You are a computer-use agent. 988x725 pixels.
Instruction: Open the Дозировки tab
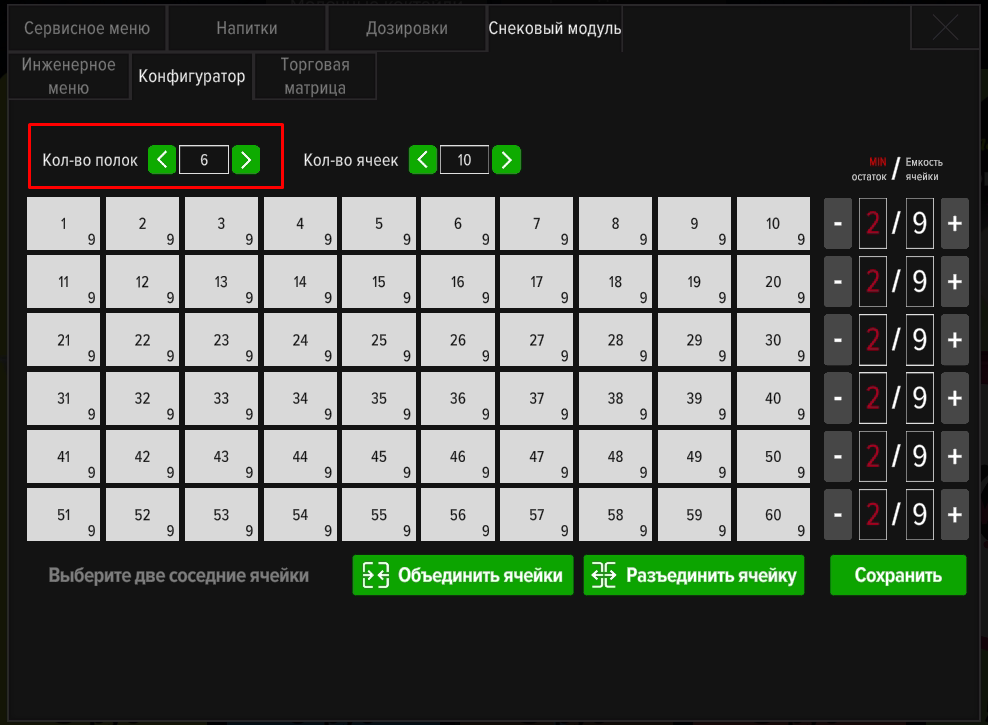click(x=407, y=28)
